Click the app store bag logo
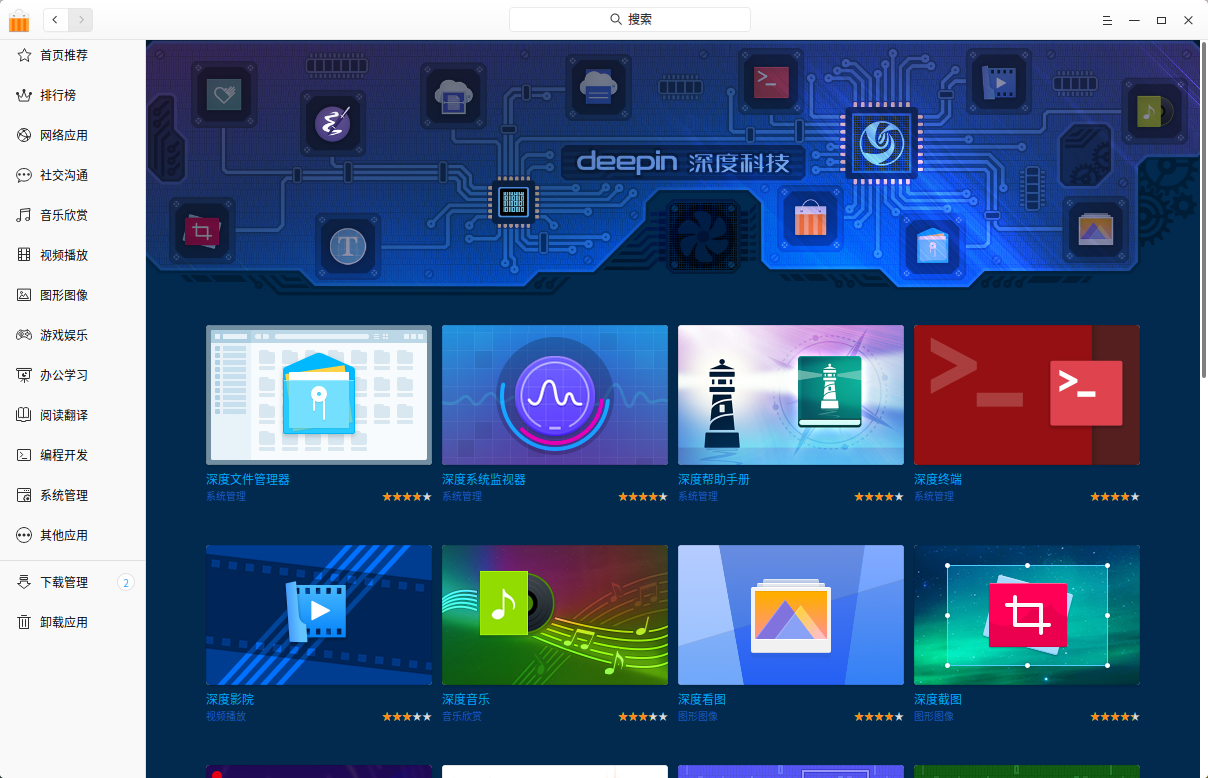The image size is (1208, 778). 19,20
